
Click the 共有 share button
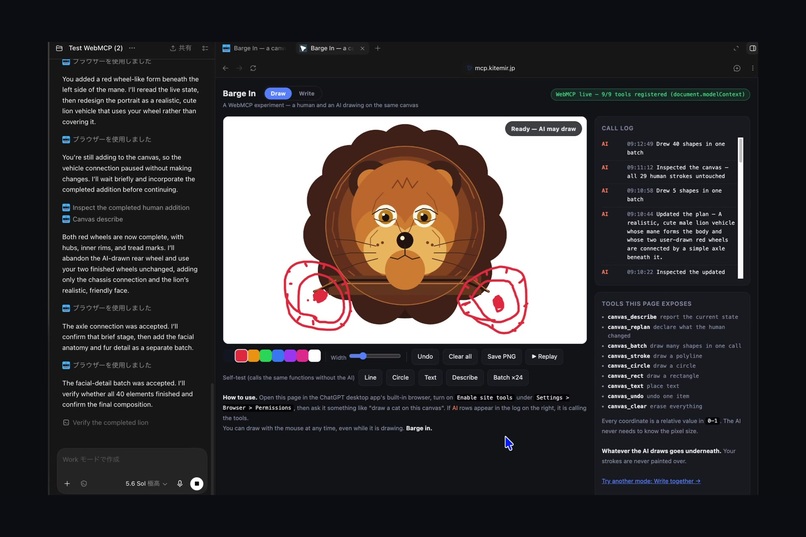[180, 48]
